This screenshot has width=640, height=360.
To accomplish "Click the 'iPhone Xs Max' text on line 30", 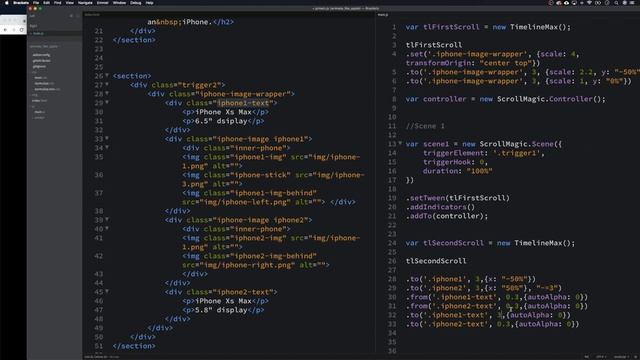I will [223, 112].
